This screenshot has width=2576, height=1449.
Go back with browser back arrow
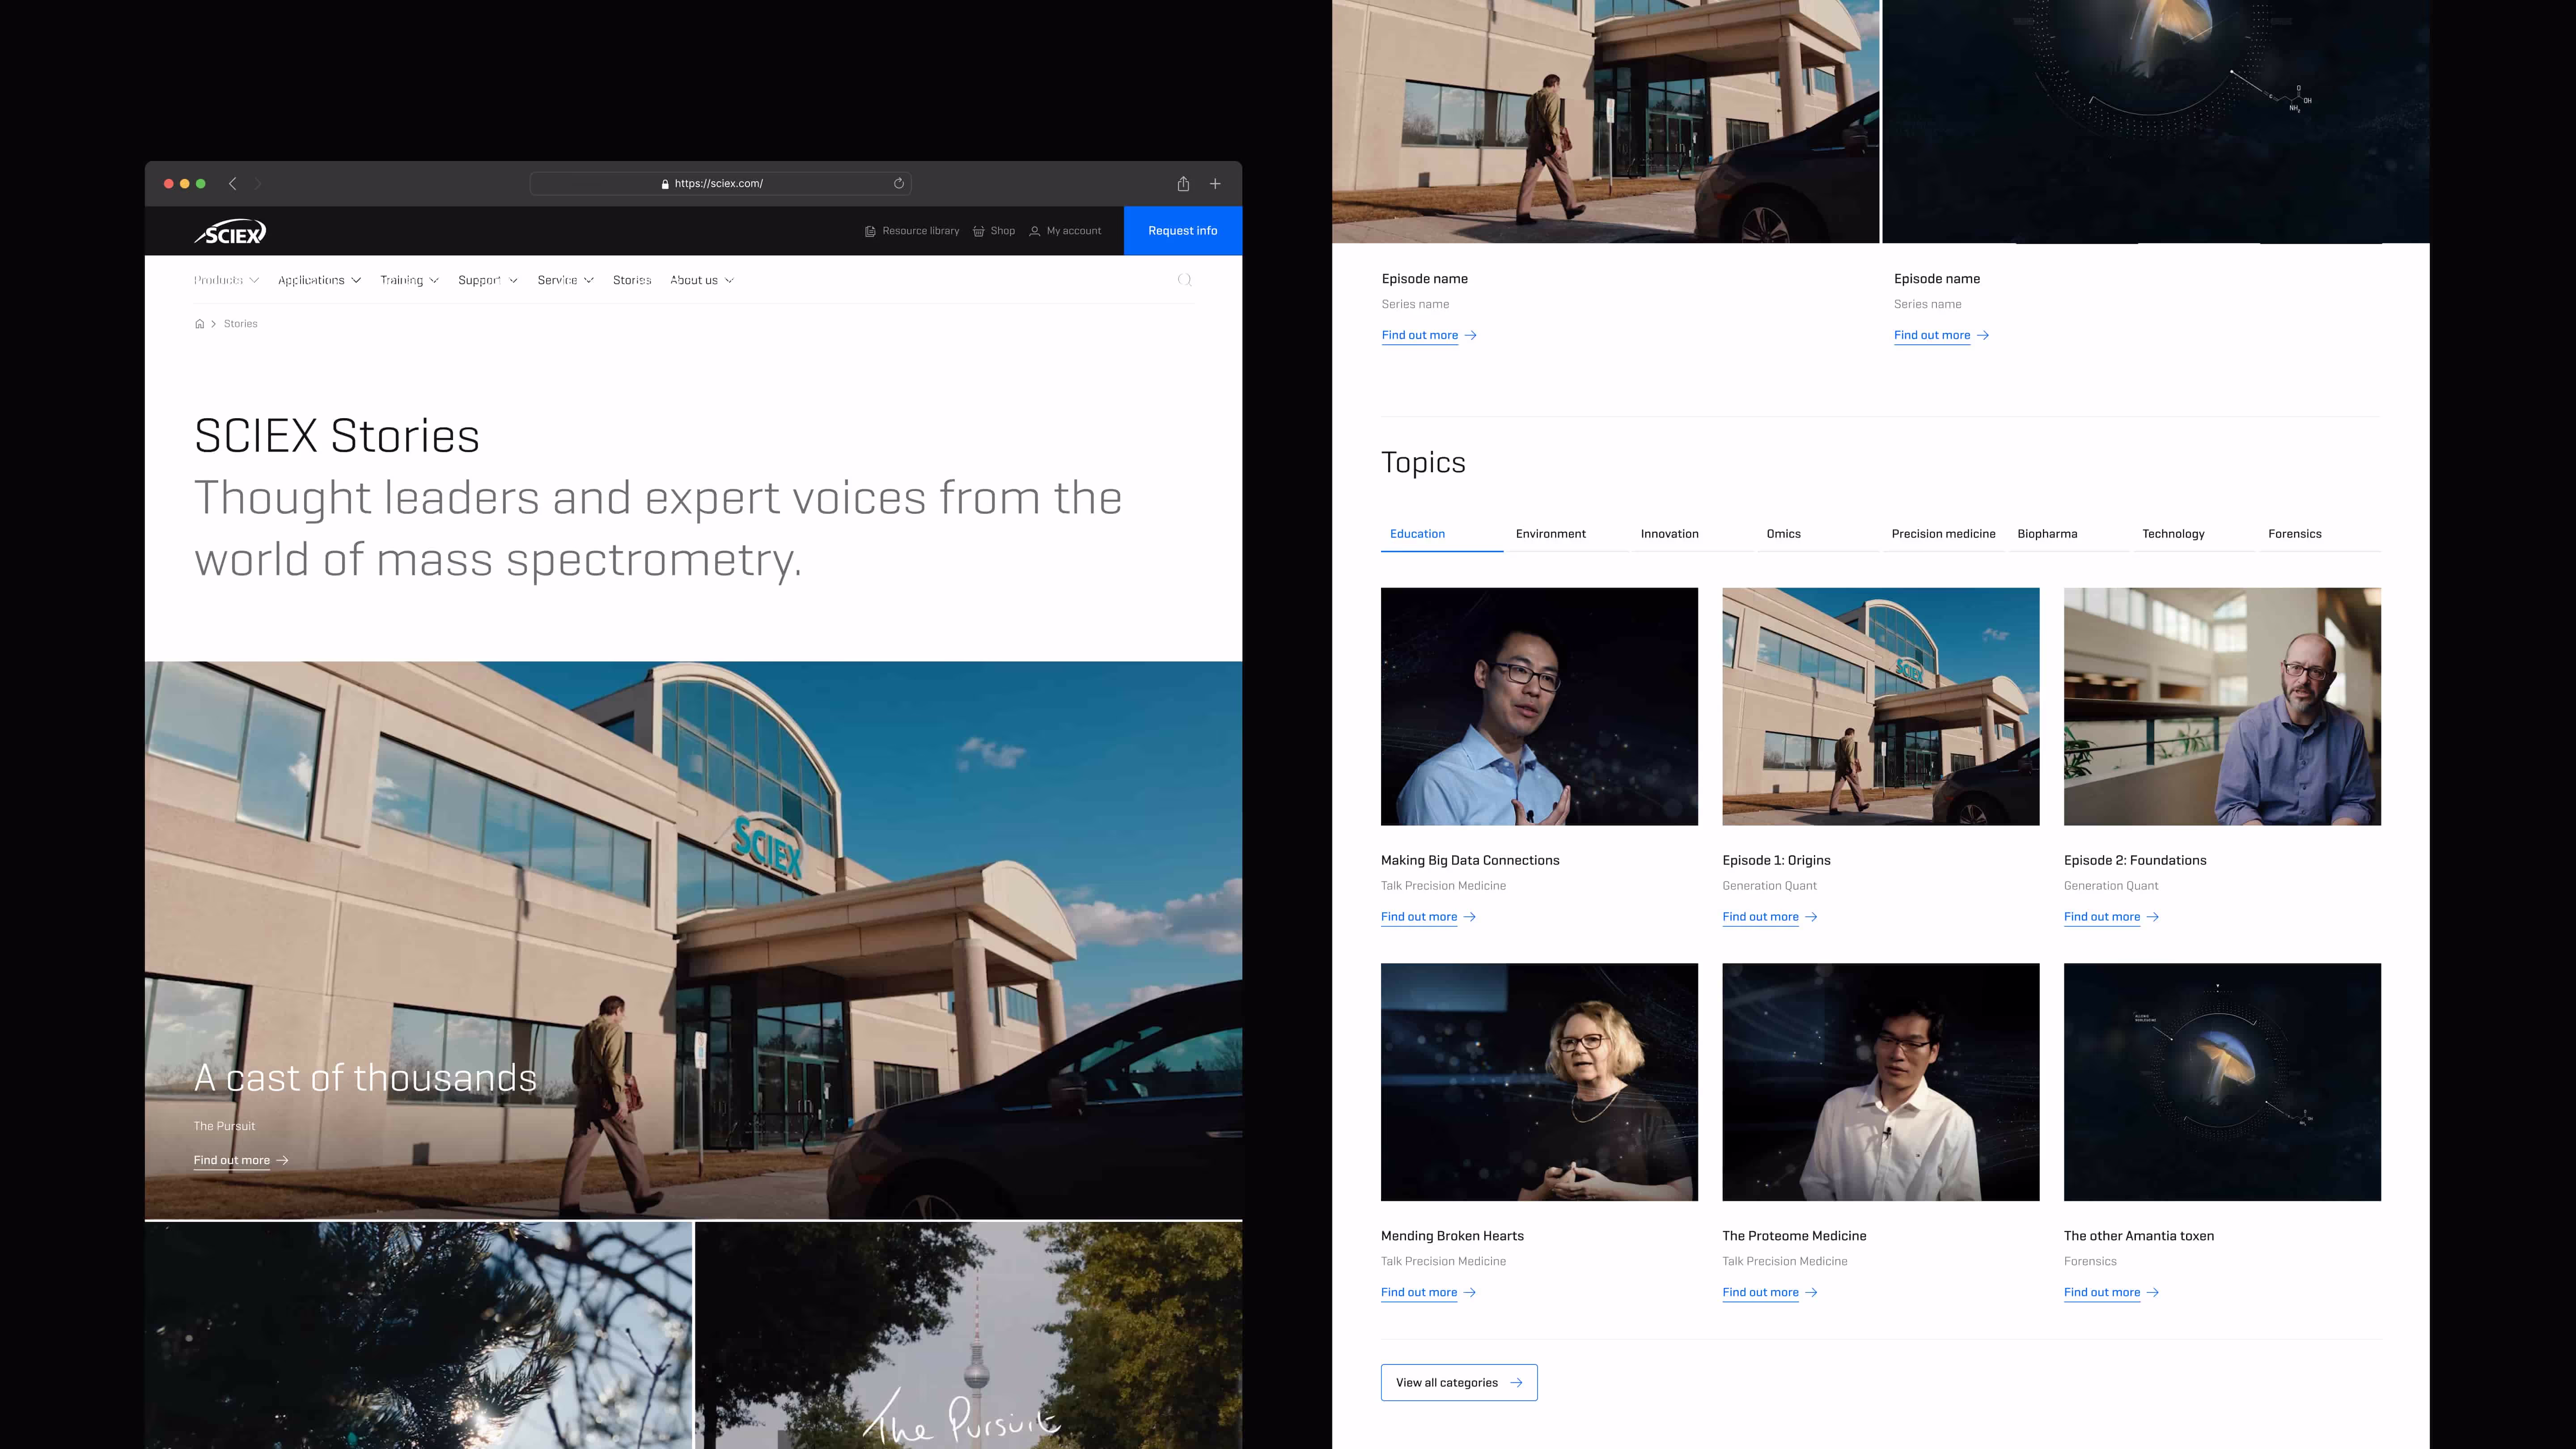click(x=233, y=183)
